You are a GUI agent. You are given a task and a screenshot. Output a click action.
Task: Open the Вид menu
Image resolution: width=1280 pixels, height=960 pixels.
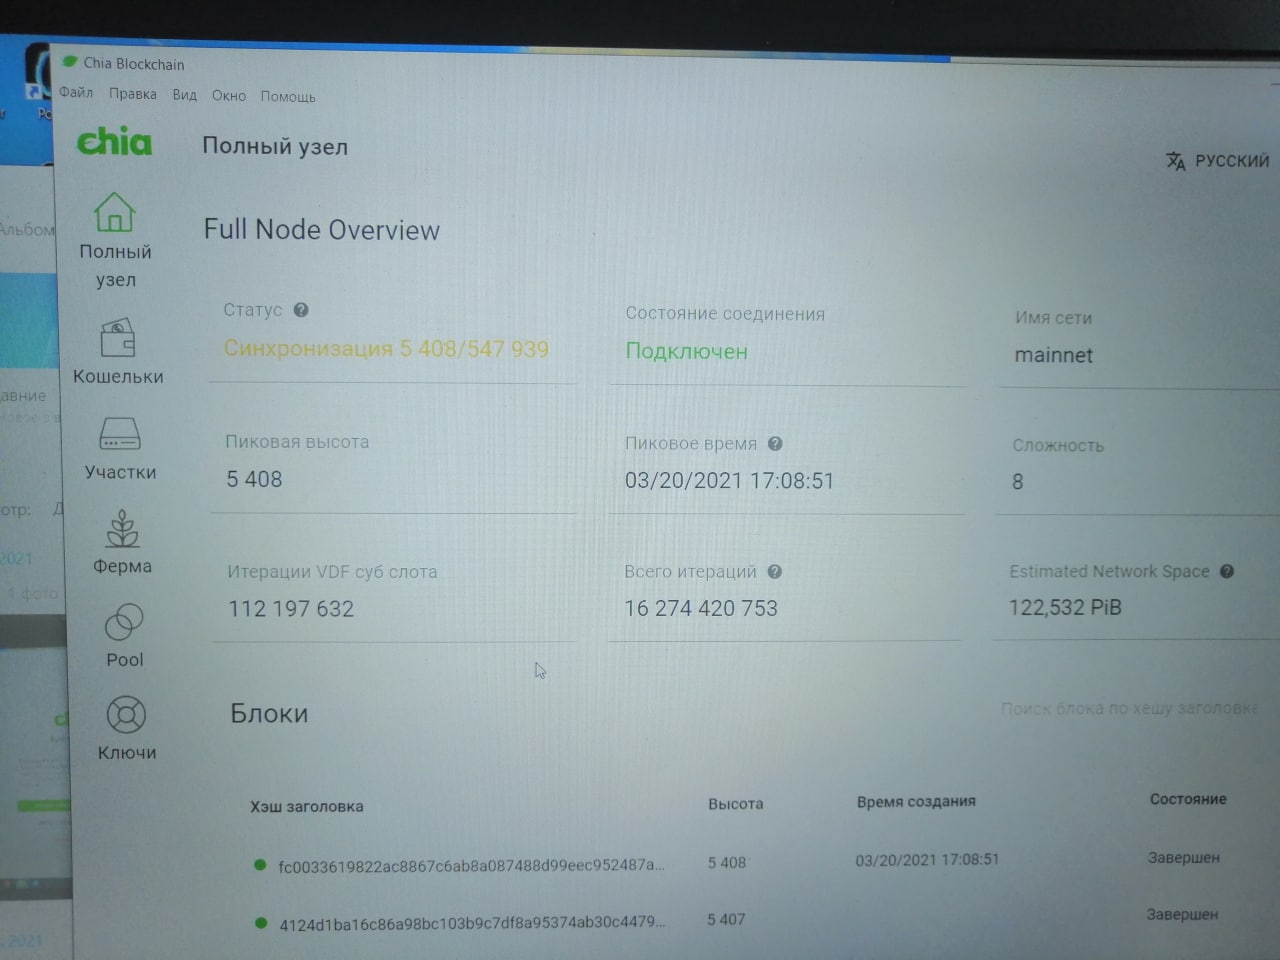[184, 95]
